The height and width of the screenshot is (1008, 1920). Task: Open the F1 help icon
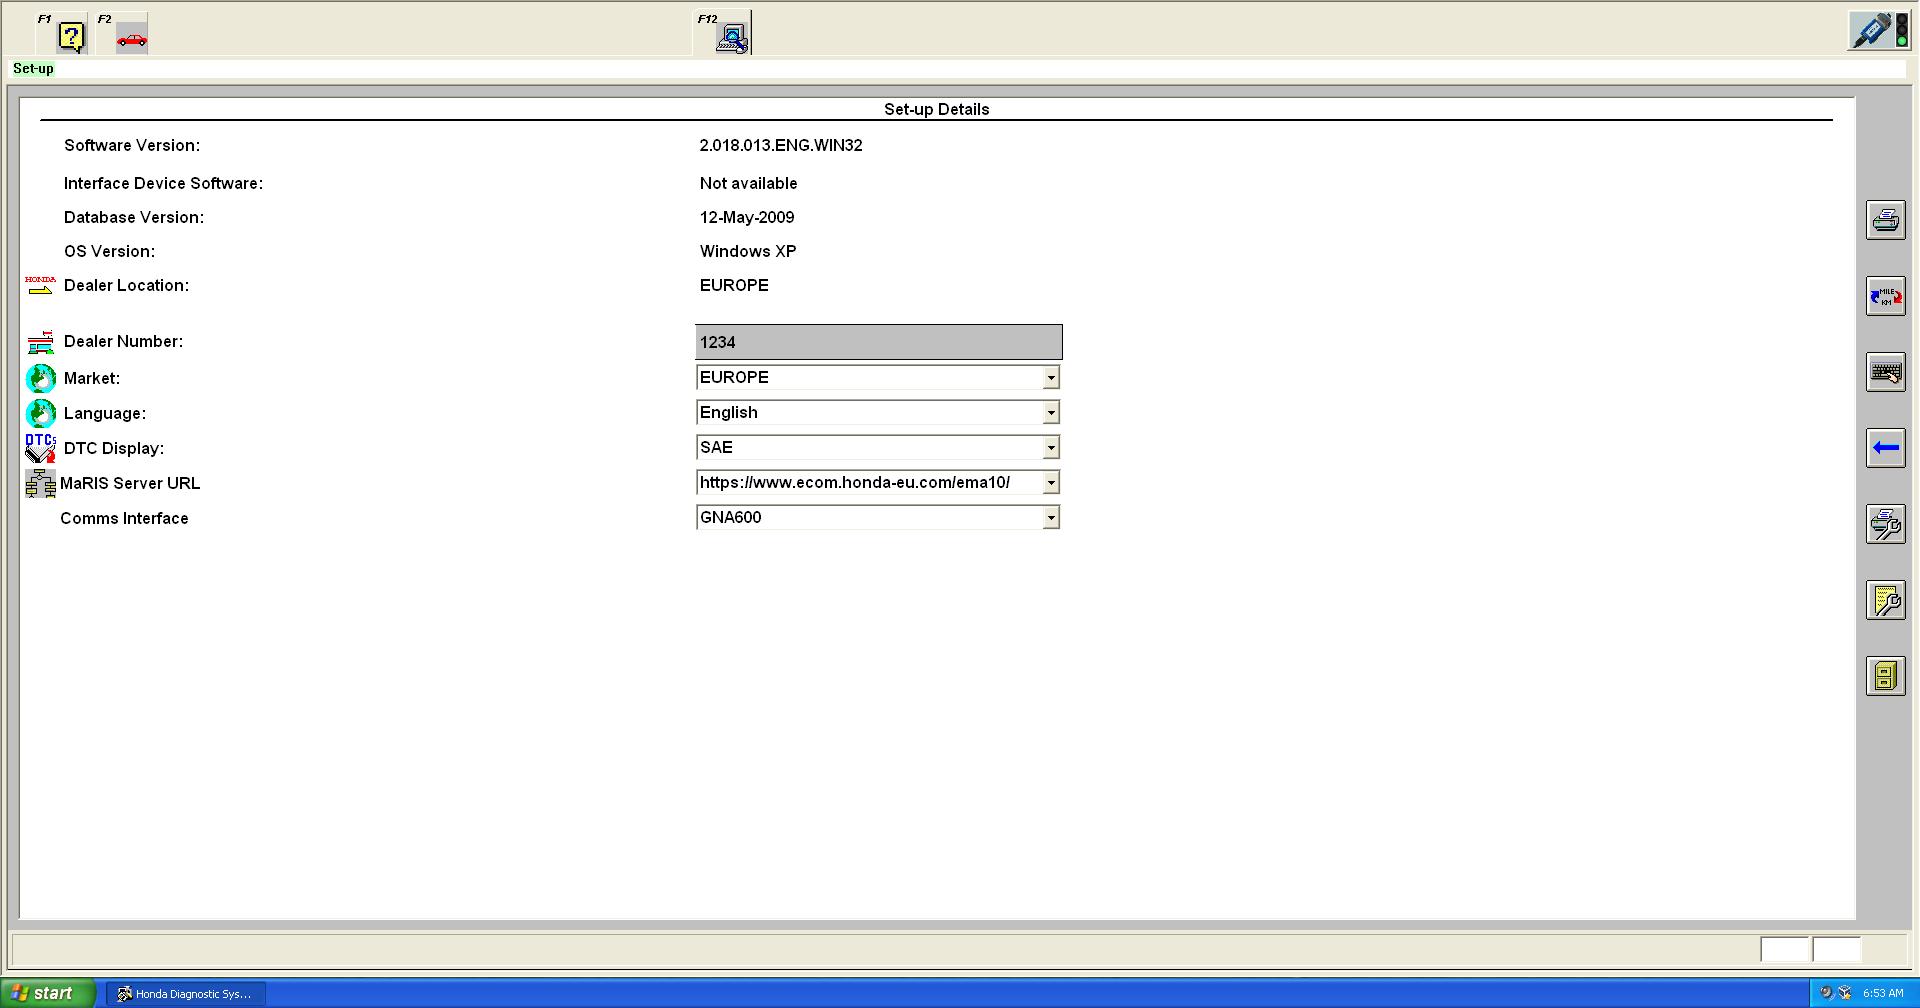pyautogui.click(x=71, y=37)
